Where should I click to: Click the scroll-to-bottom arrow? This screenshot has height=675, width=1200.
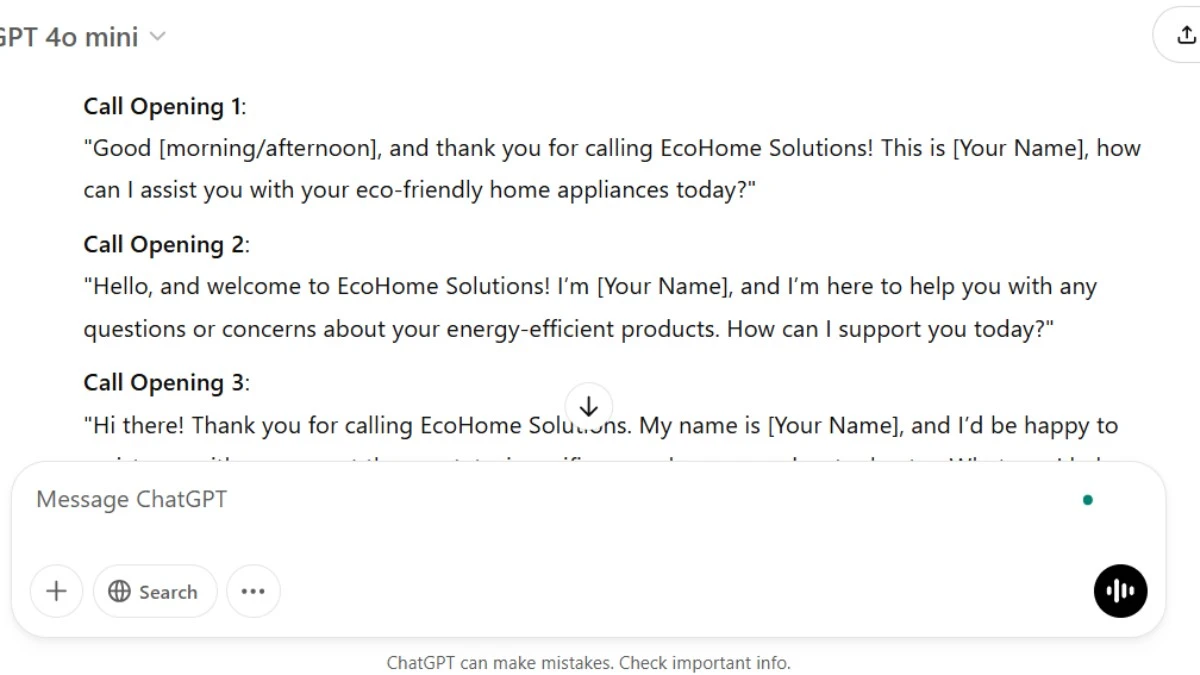588,406
